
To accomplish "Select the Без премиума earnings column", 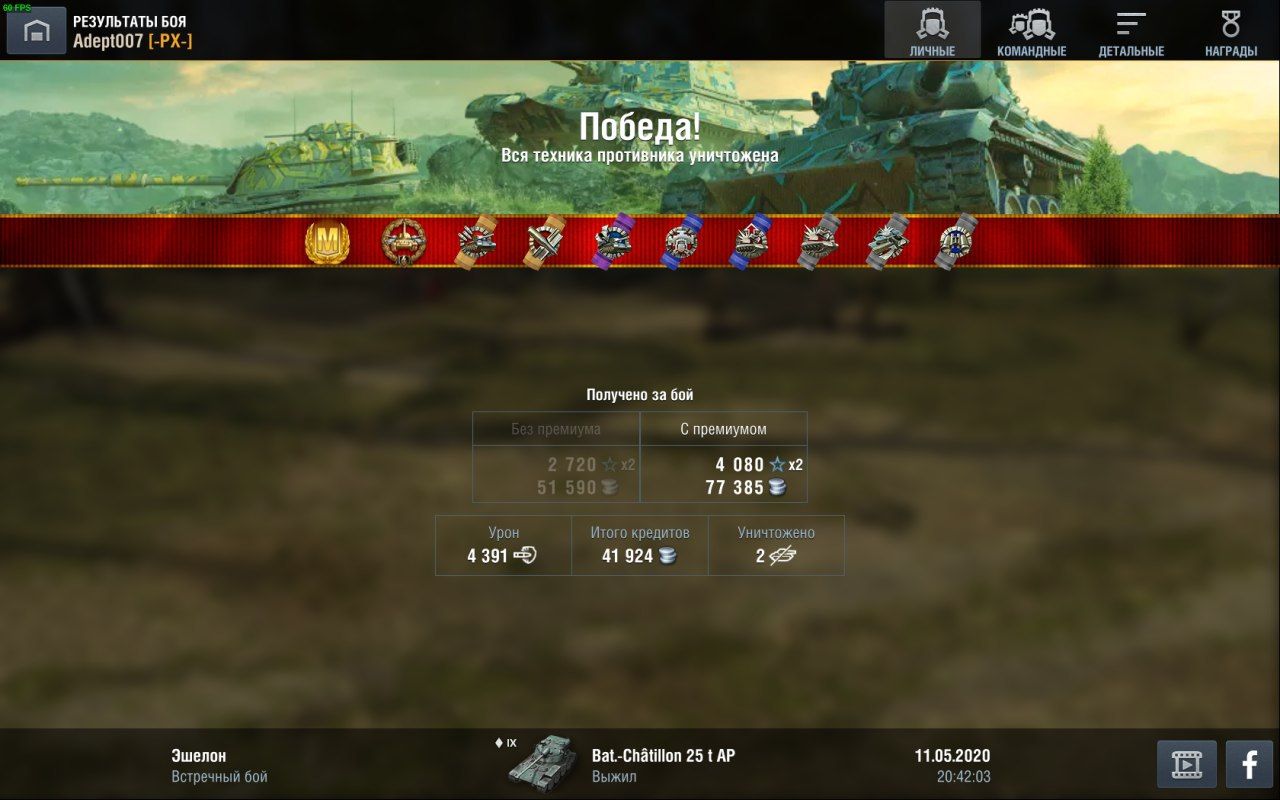I will (x=556, y=457).
